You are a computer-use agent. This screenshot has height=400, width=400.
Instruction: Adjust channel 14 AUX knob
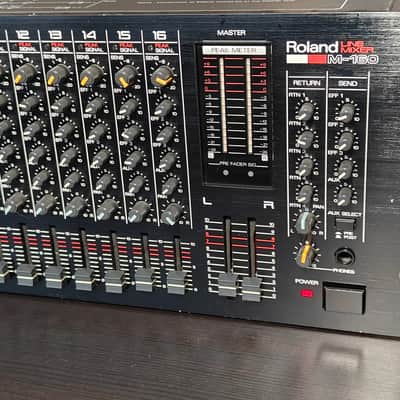pyautogui.click(x=103, y=182)
